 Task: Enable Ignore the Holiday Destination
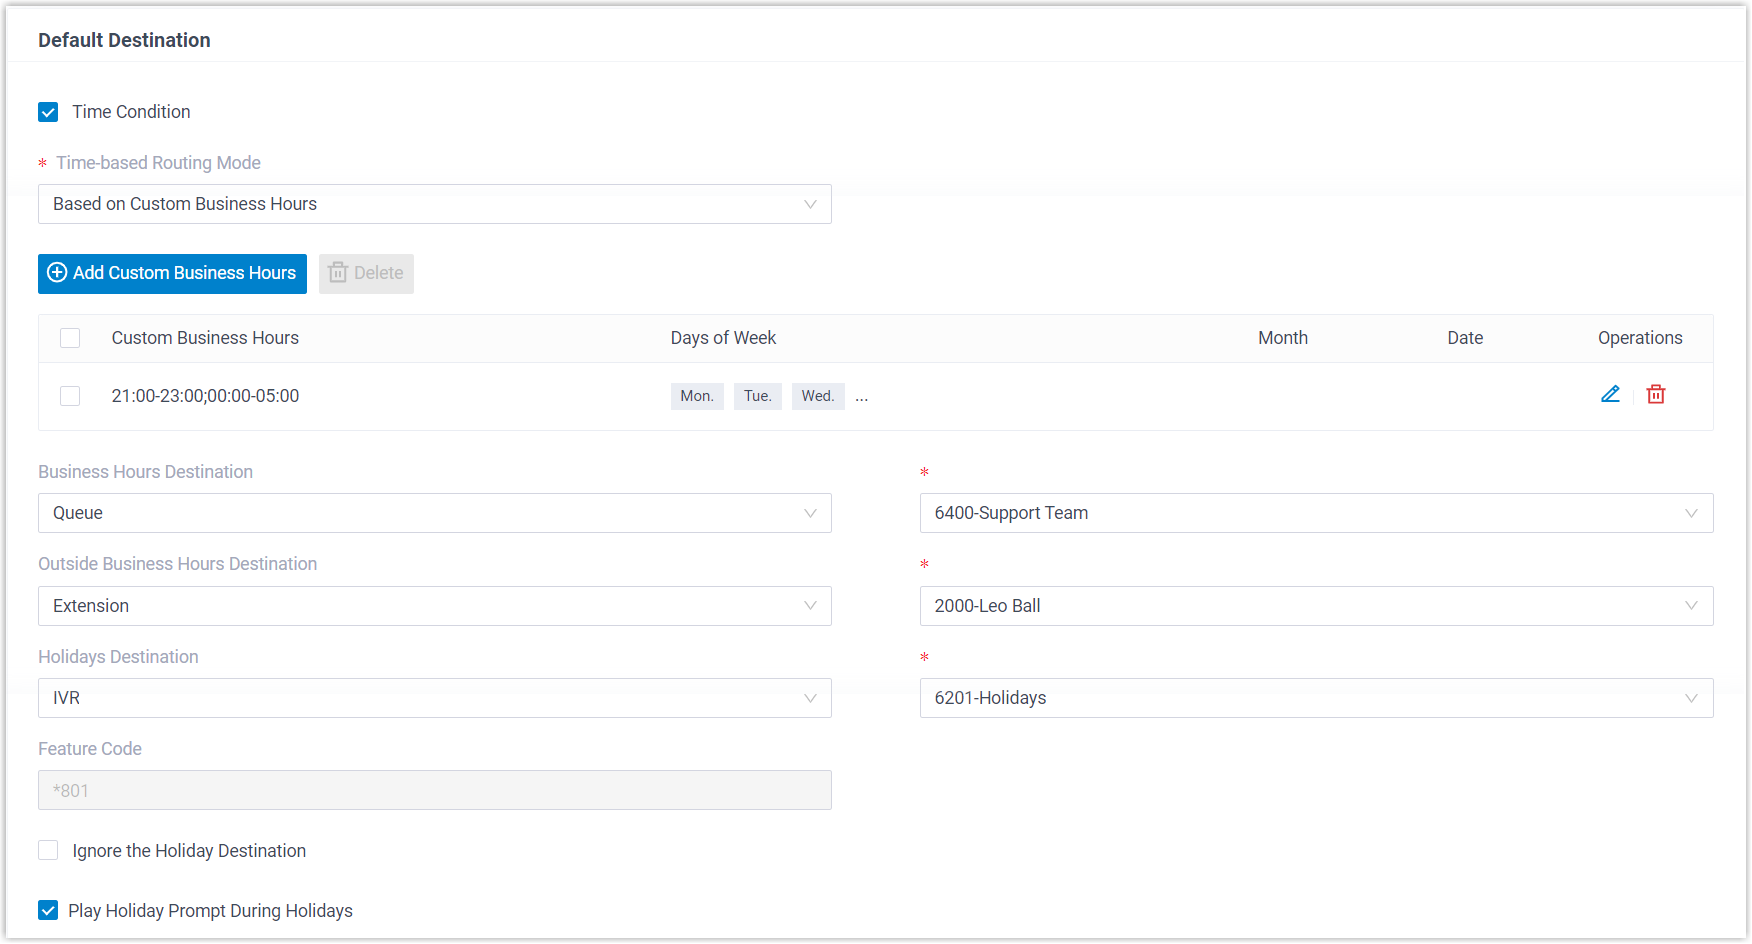click(x=48, y=851)
